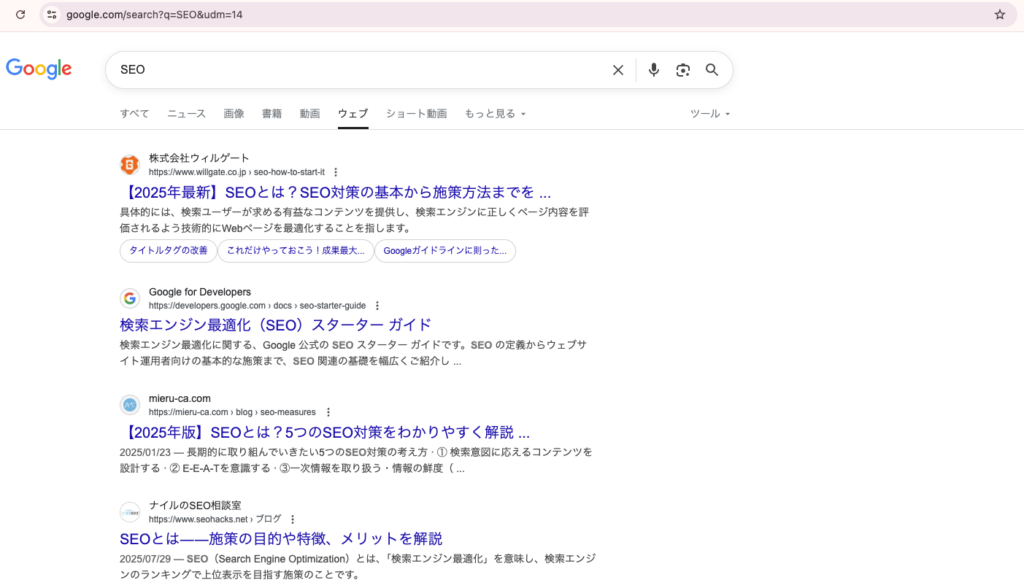
Task: Open more options for developers.google.com result
Action: pos(377,306)
